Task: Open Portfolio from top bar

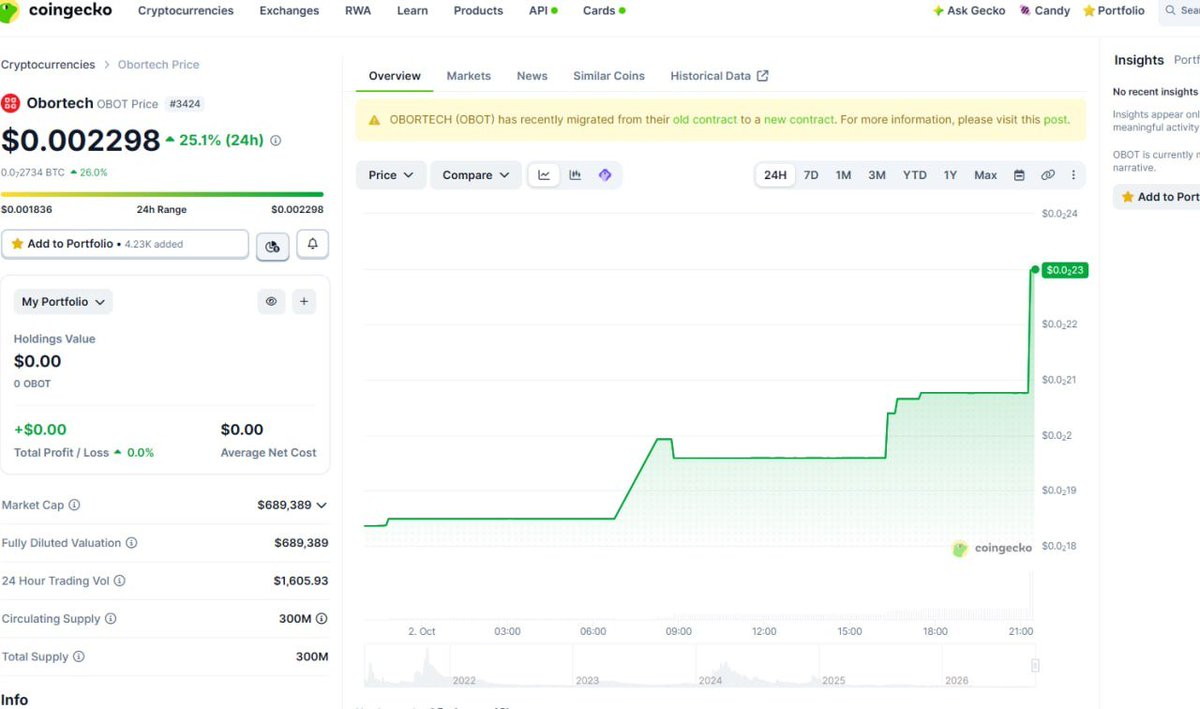Action: (x=1114, y=10)
